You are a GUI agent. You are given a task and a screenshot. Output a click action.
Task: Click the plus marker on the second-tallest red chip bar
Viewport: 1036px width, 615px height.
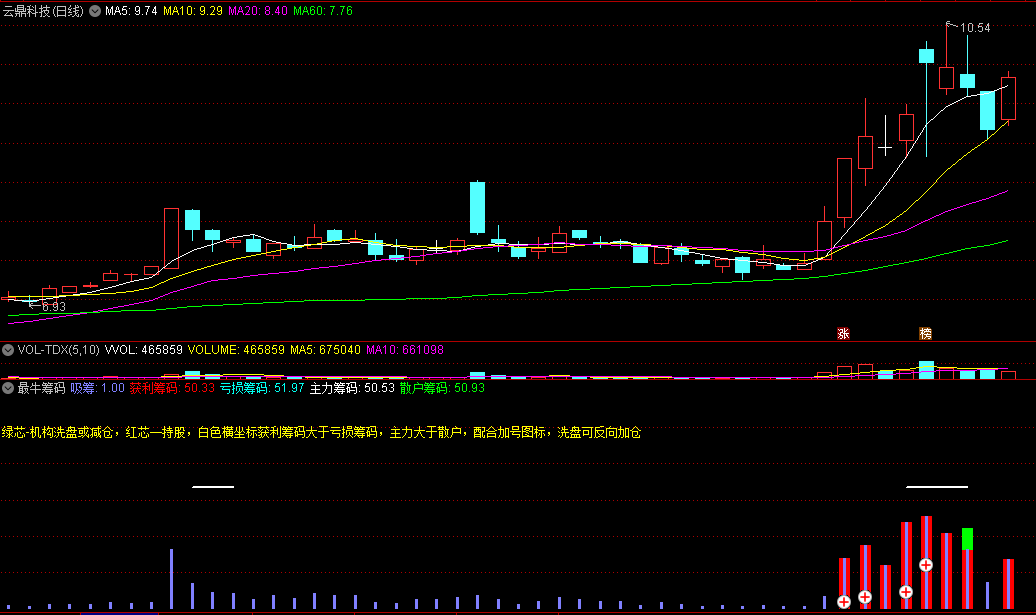coord(906,592)
